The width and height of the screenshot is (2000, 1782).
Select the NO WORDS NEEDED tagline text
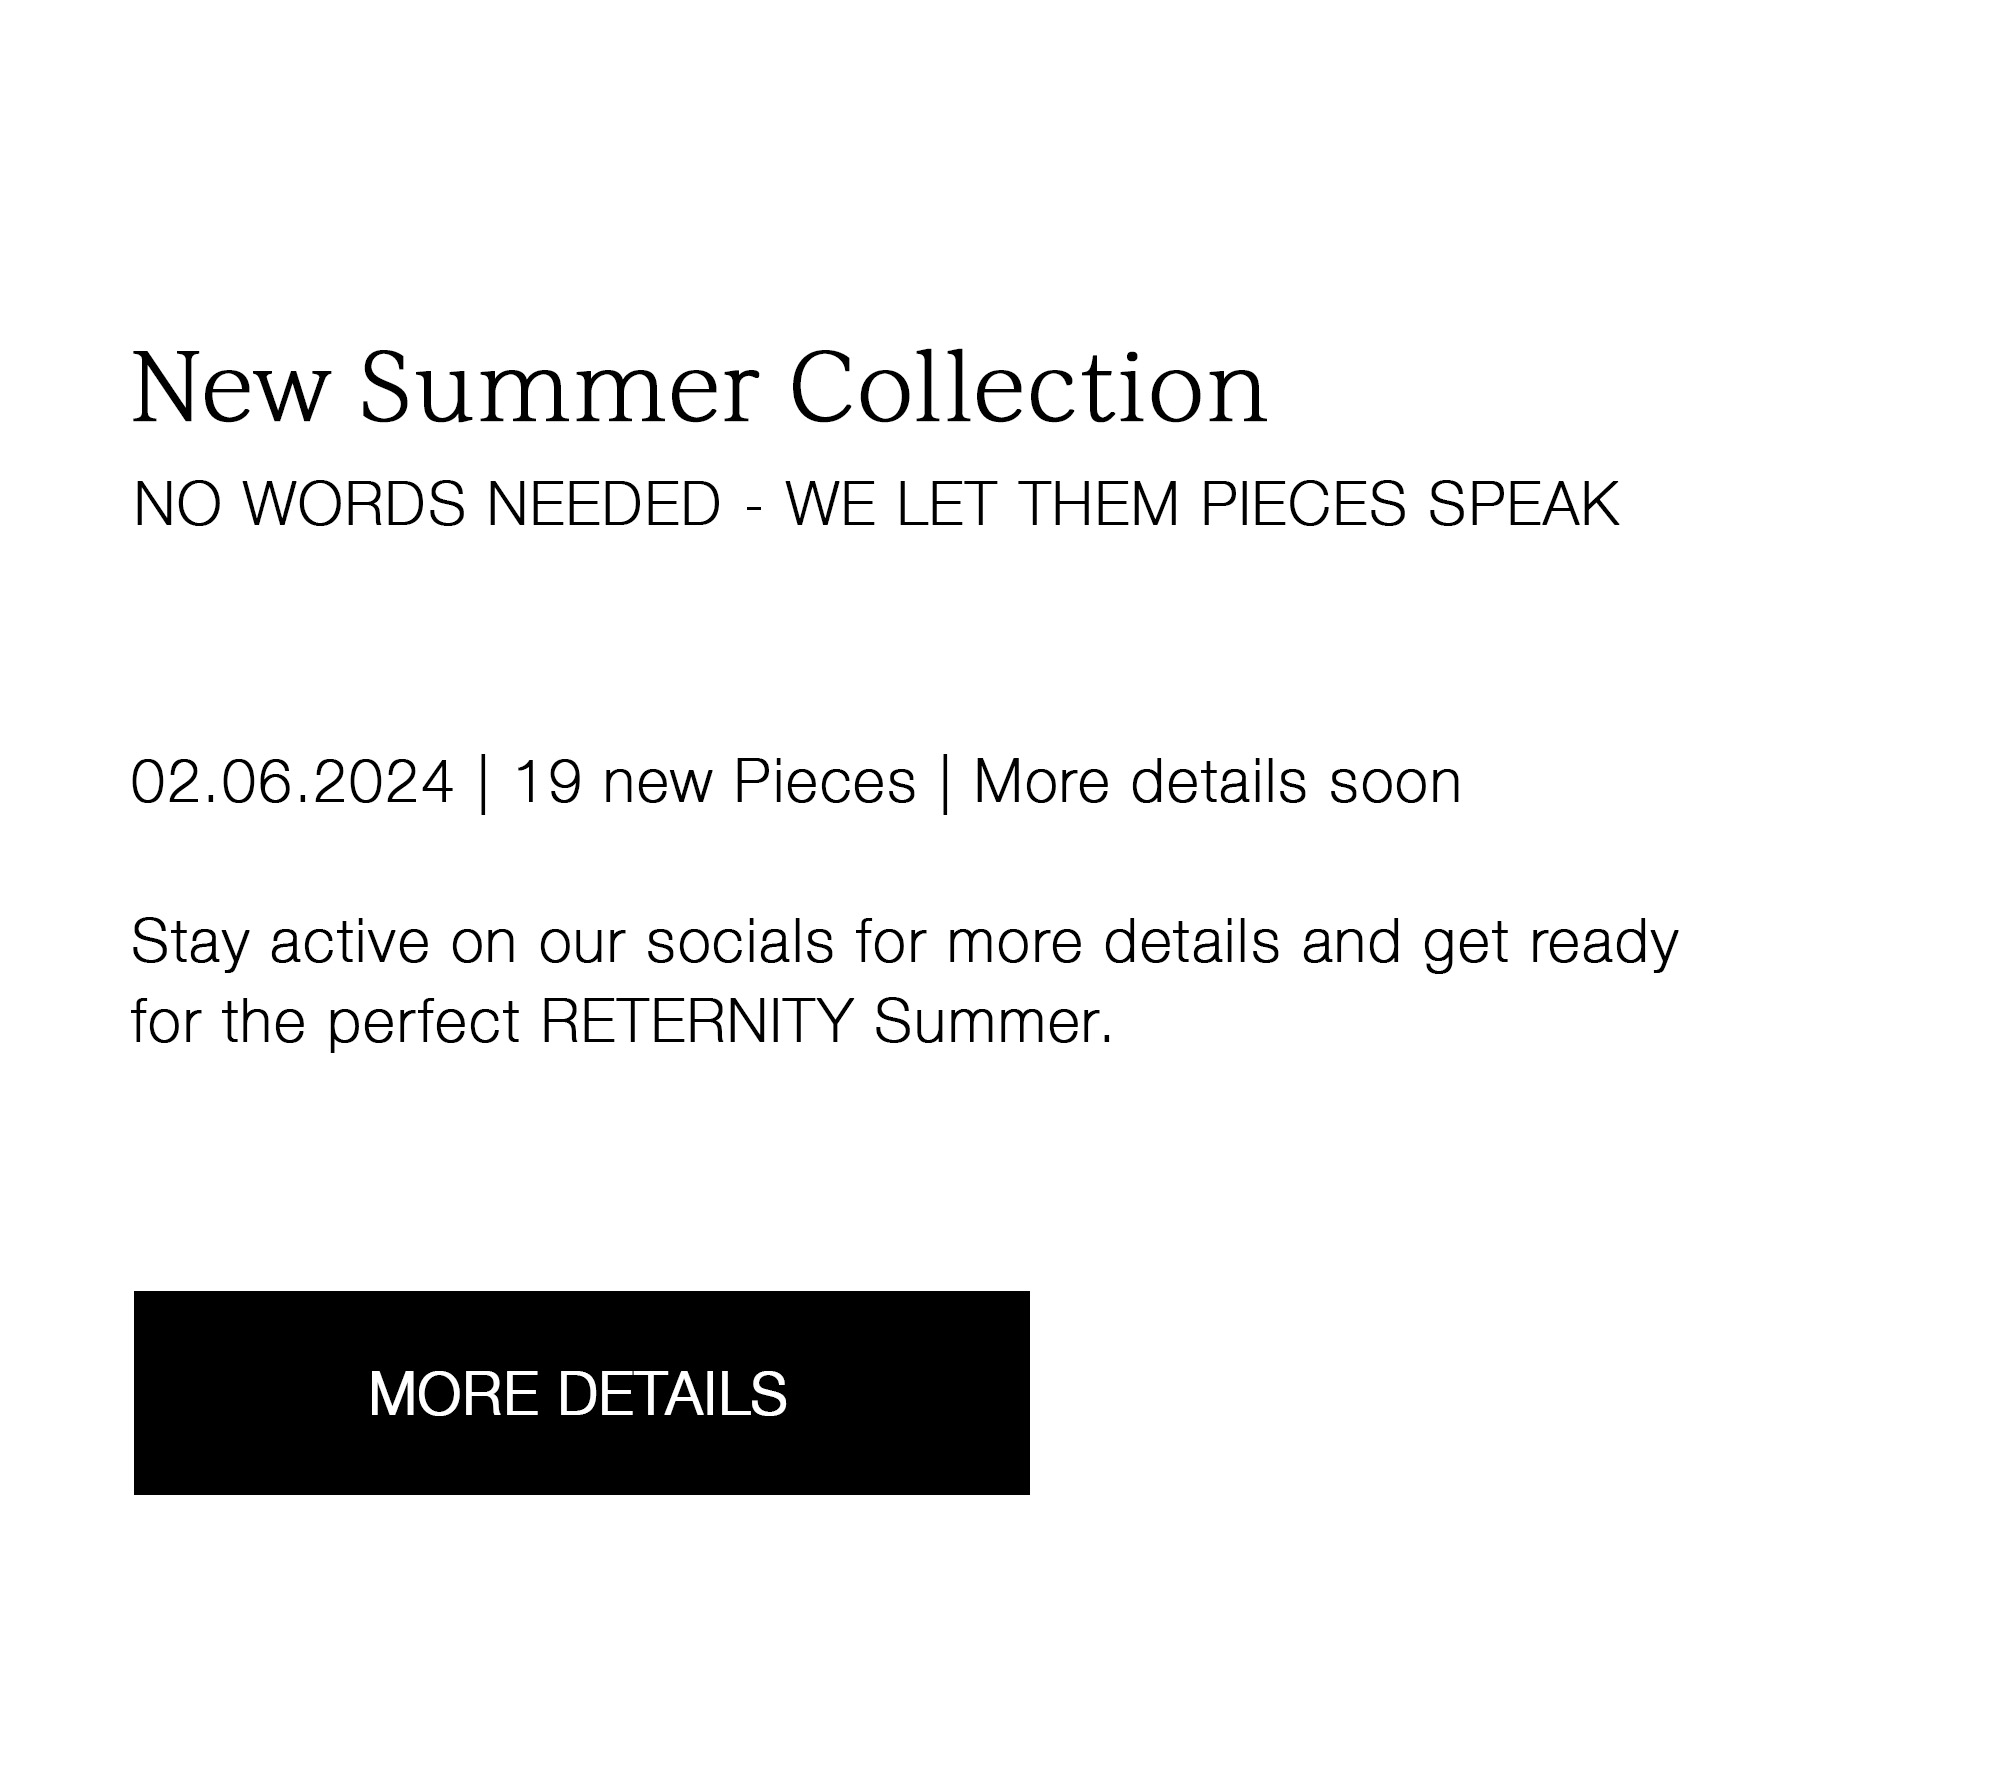[876, 503]
